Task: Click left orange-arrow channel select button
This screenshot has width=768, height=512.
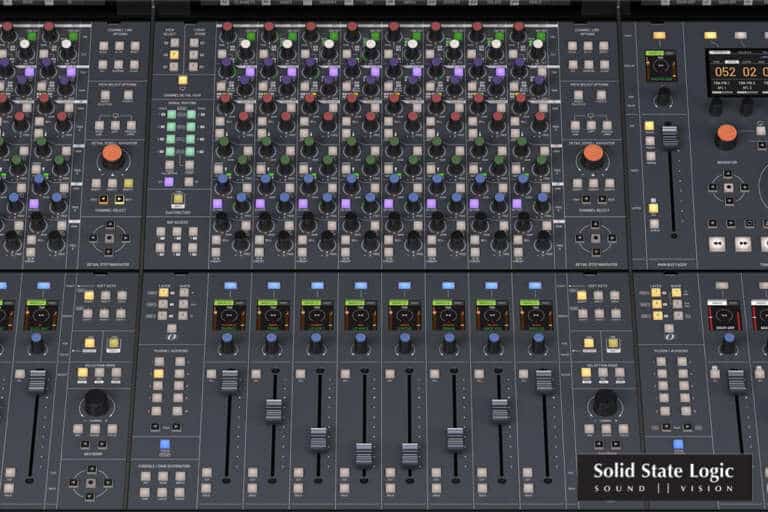Action: (x=103, y=199)
